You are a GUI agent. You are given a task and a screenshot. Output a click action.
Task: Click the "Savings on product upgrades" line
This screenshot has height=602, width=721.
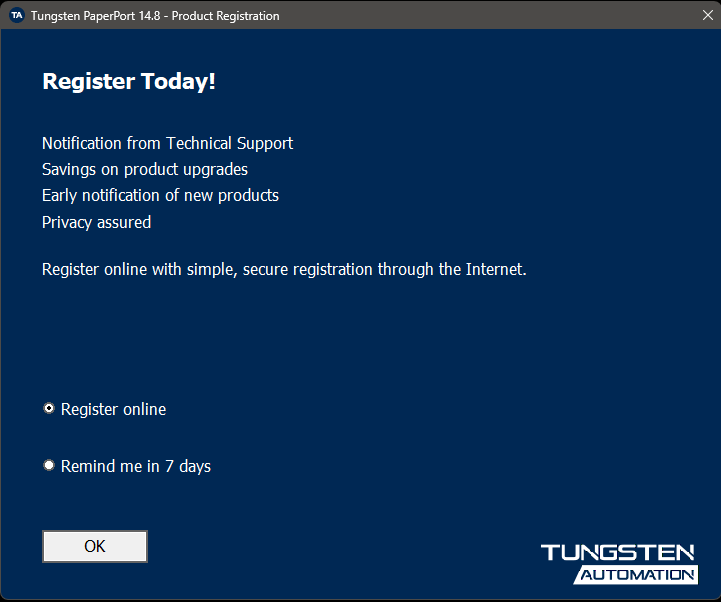pyautogui.click(x=145, y=170)
